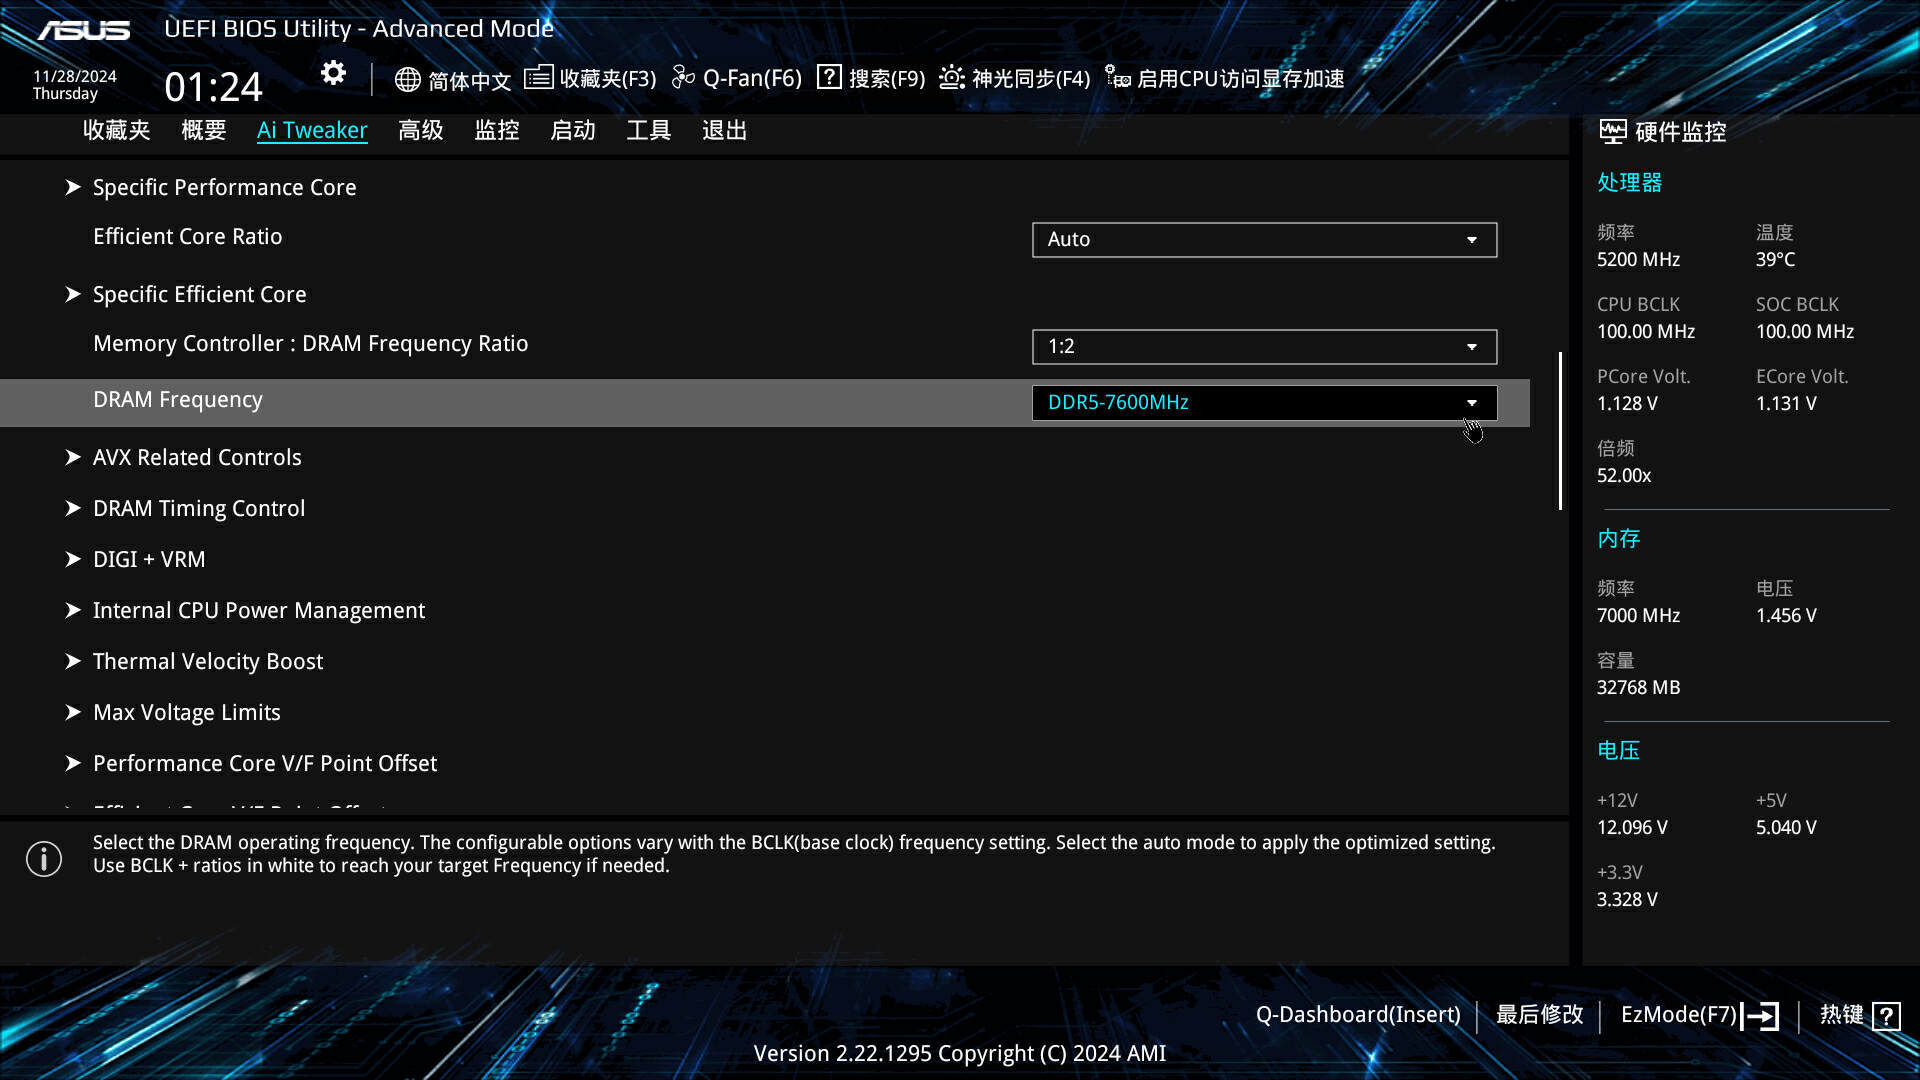
Task: Click the Q-Fan fan icon
Action: click(x=683, y=77)
